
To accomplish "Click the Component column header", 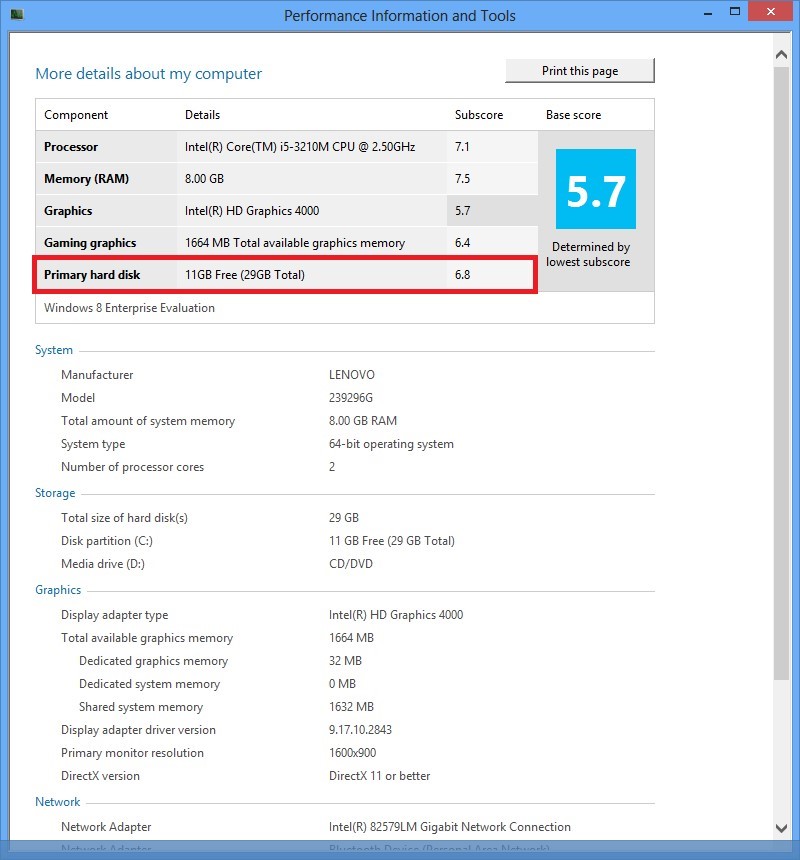I will (76, 115).
